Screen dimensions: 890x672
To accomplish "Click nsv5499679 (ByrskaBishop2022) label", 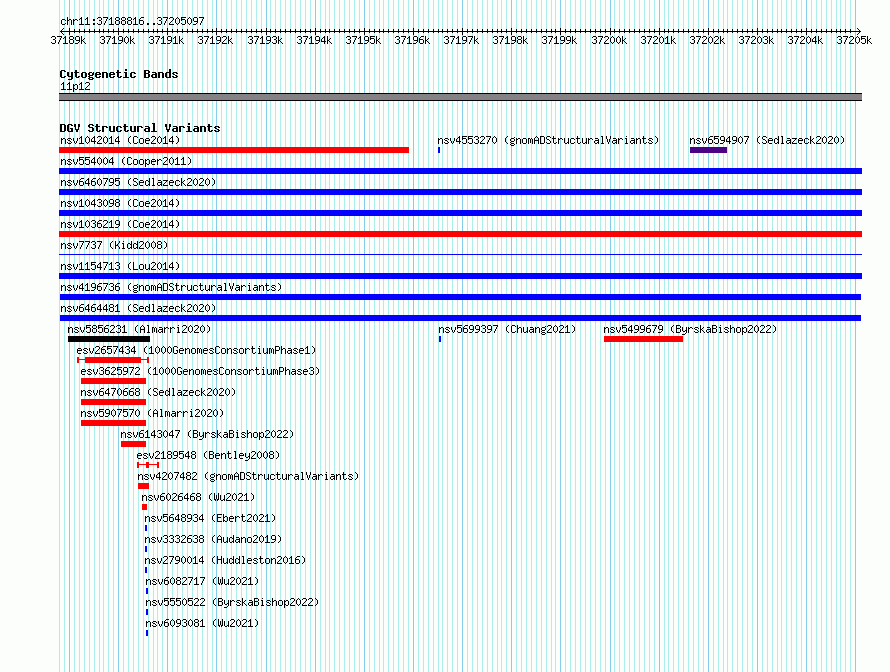I will [x=690, y=329].
